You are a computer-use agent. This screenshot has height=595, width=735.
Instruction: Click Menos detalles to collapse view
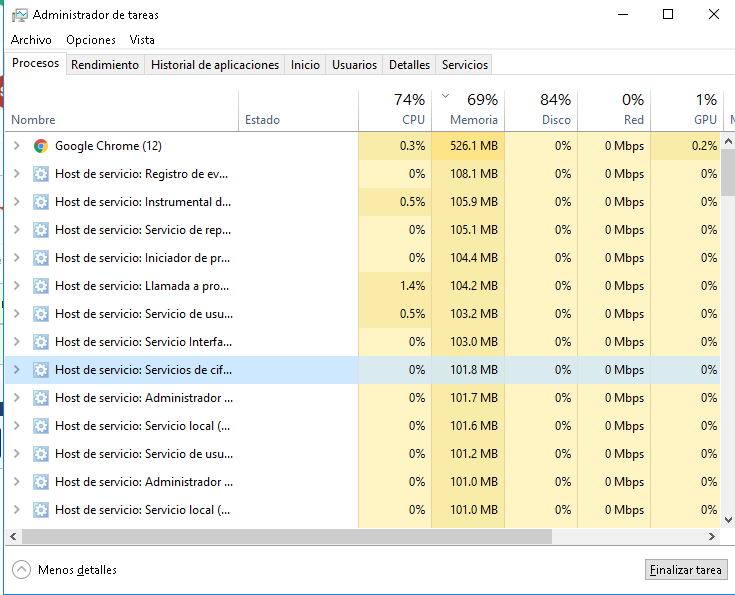77,570
